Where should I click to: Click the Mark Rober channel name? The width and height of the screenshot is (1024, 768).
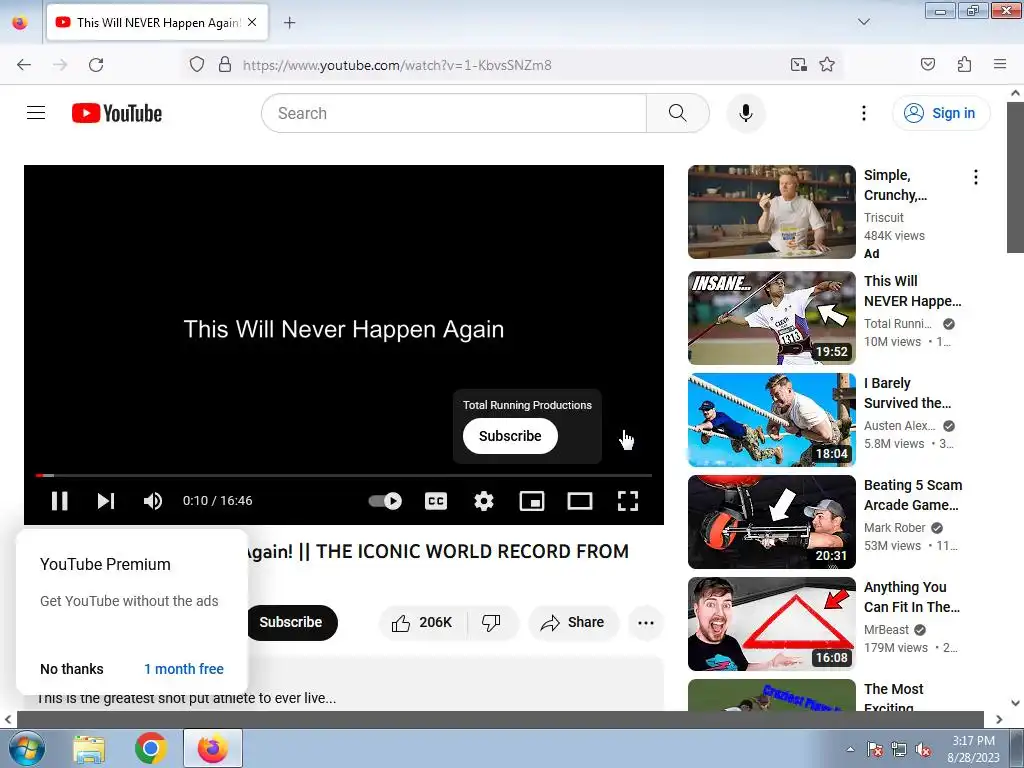point(895,528)
